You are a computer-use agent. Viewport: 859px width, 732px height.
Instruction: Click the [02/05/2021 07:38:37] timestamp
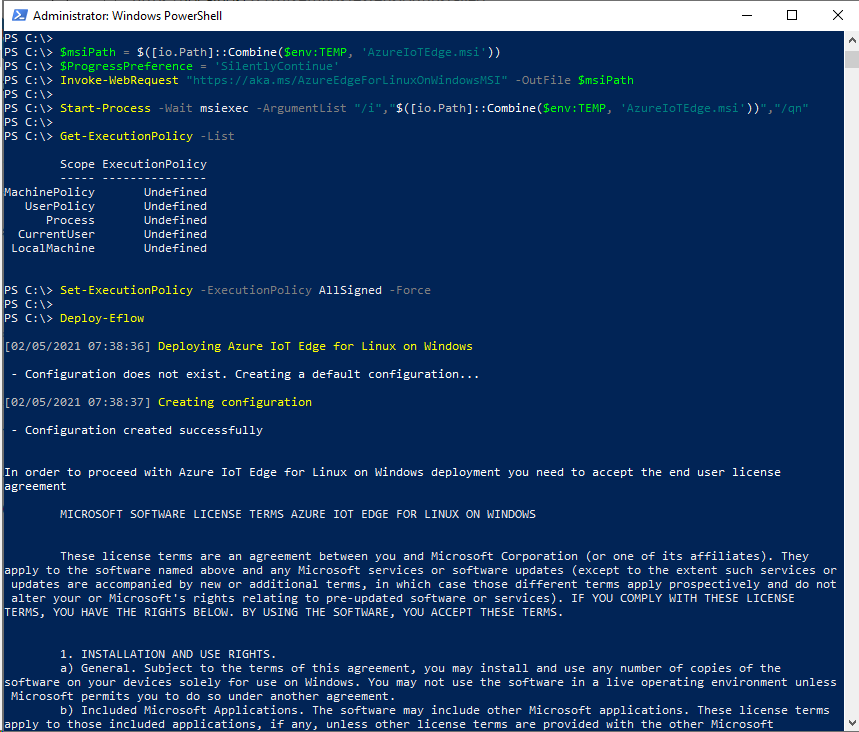77,402
